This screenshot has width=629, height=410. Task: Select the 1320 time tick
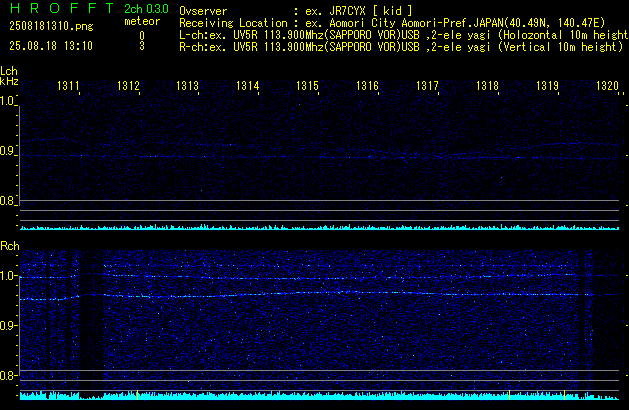607,86
